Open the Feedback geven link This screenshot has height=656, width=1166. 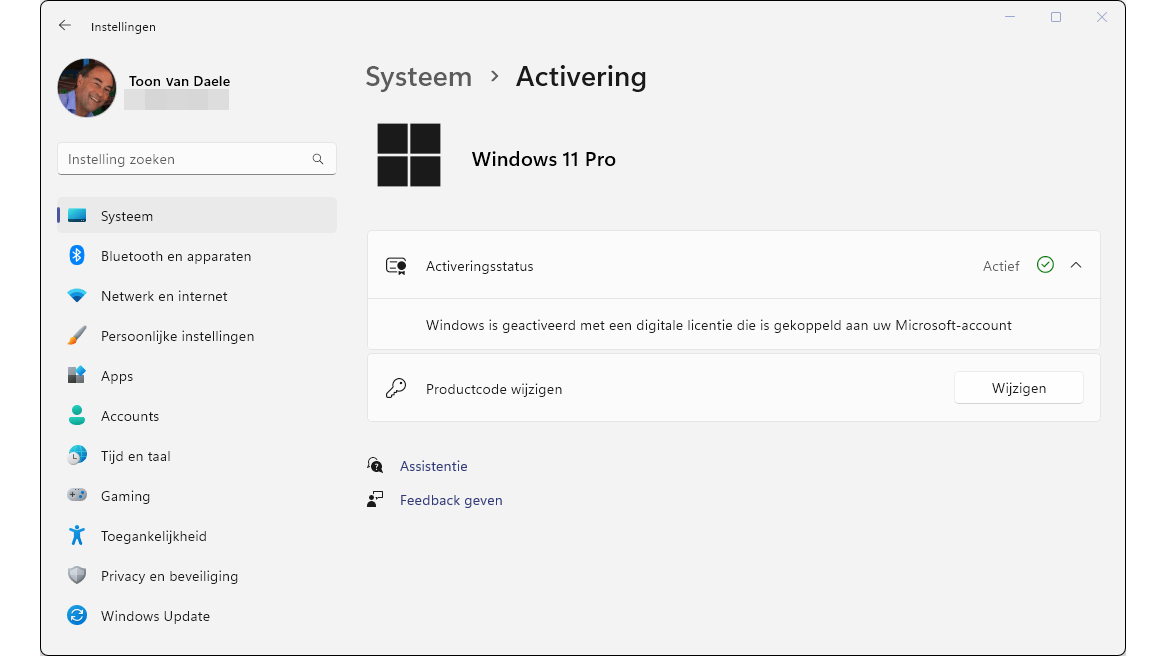tap(451, 500)
